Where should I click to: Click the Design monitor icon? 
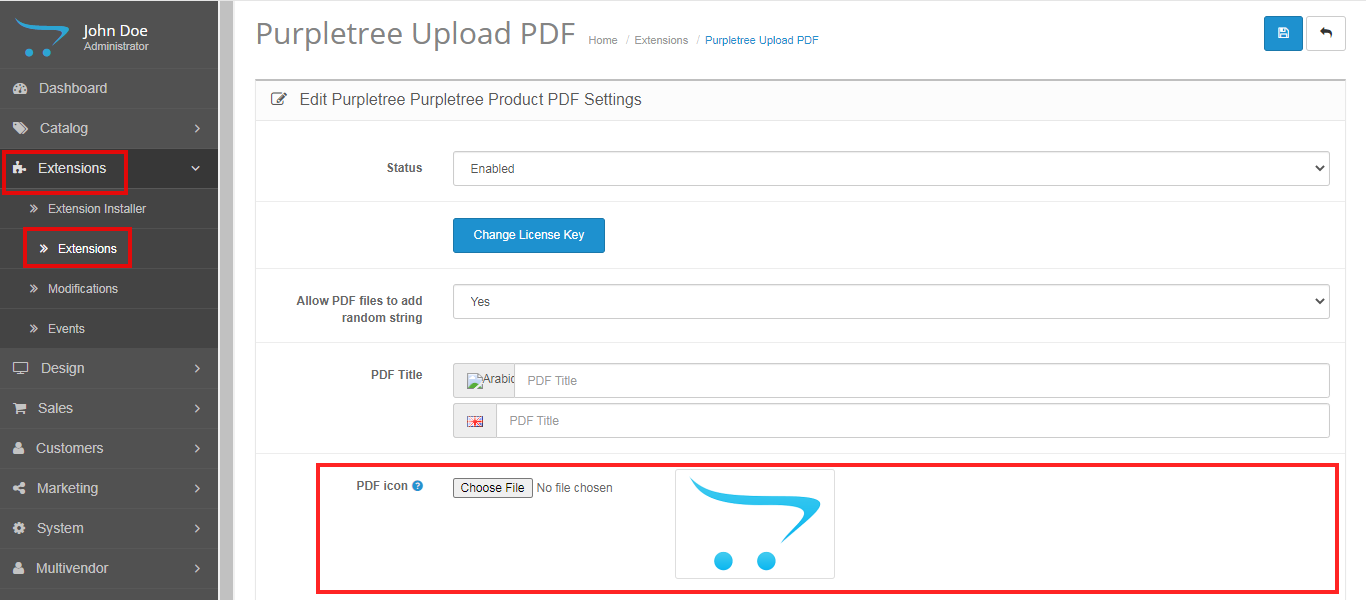click(20, 369)
